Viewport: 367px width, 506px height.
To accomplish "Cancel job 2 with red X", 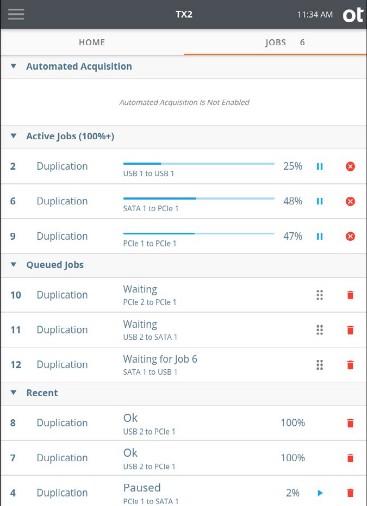I will pos(350,166).
